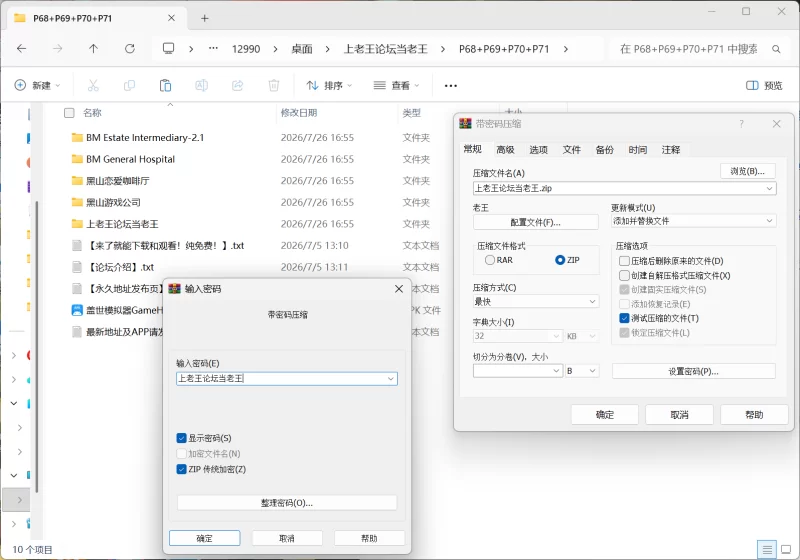The height and width of the screenshot is (560, 800).
Task: Open the new tab plus button
Action: 205,18
